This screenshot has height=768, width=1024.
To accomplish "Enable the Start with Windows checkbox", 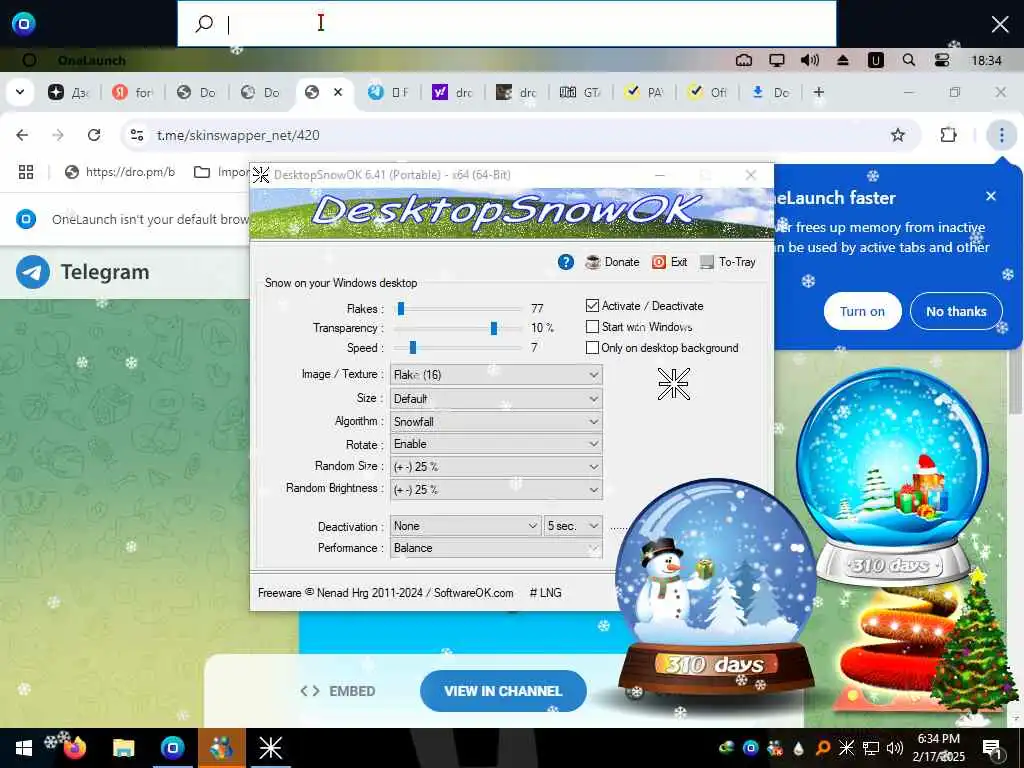I will (592, 327).
